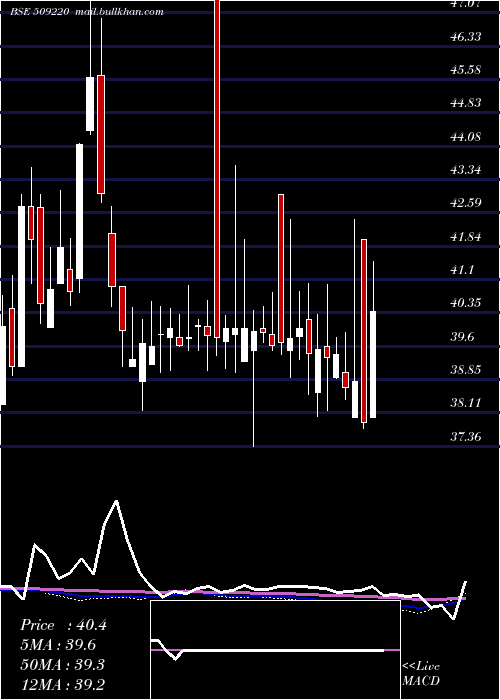Viewport: 500px width, 700px height.
Task: Click the 39.6 price axis label
Action: [462, 337]
